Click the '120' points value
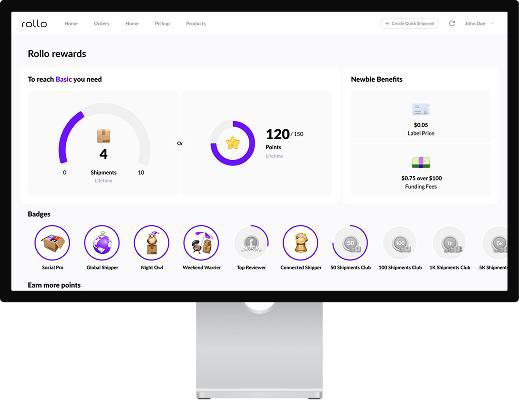This screenshot has height=400, width=519. pos(277,134)
